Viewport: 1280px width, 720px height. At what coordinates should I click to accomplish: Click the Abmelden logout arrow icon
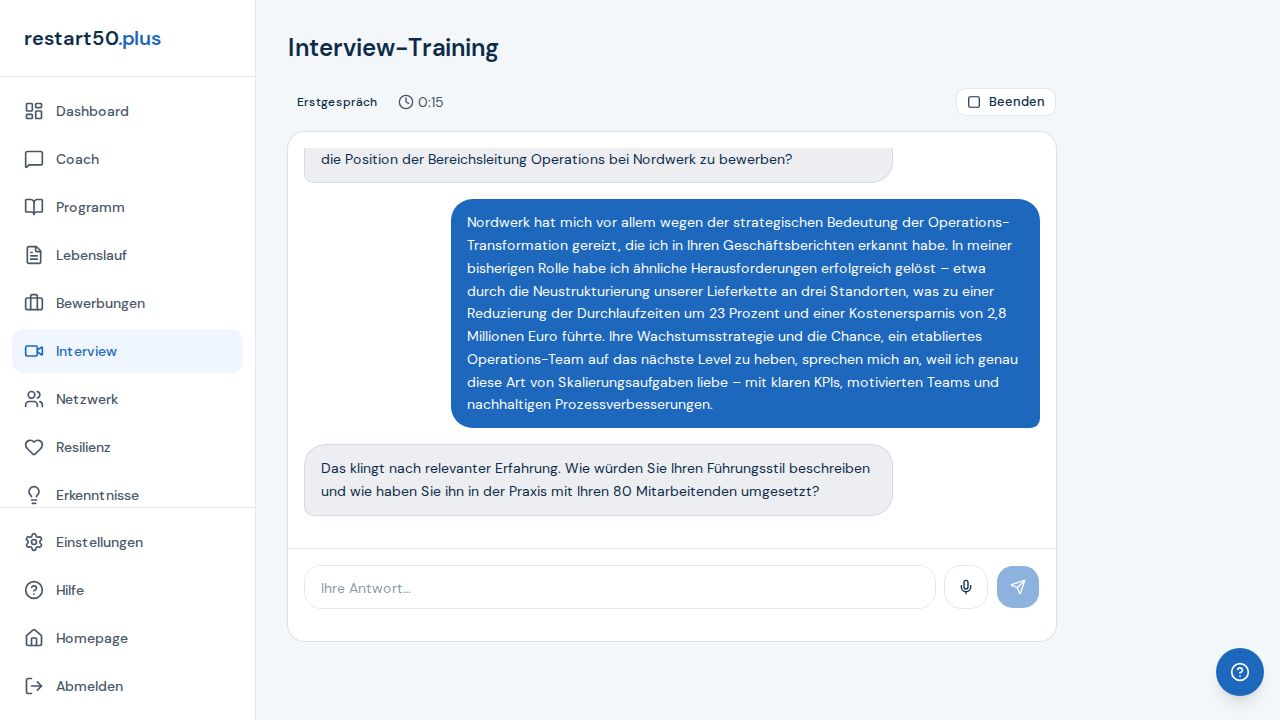[x=34, y=686]
